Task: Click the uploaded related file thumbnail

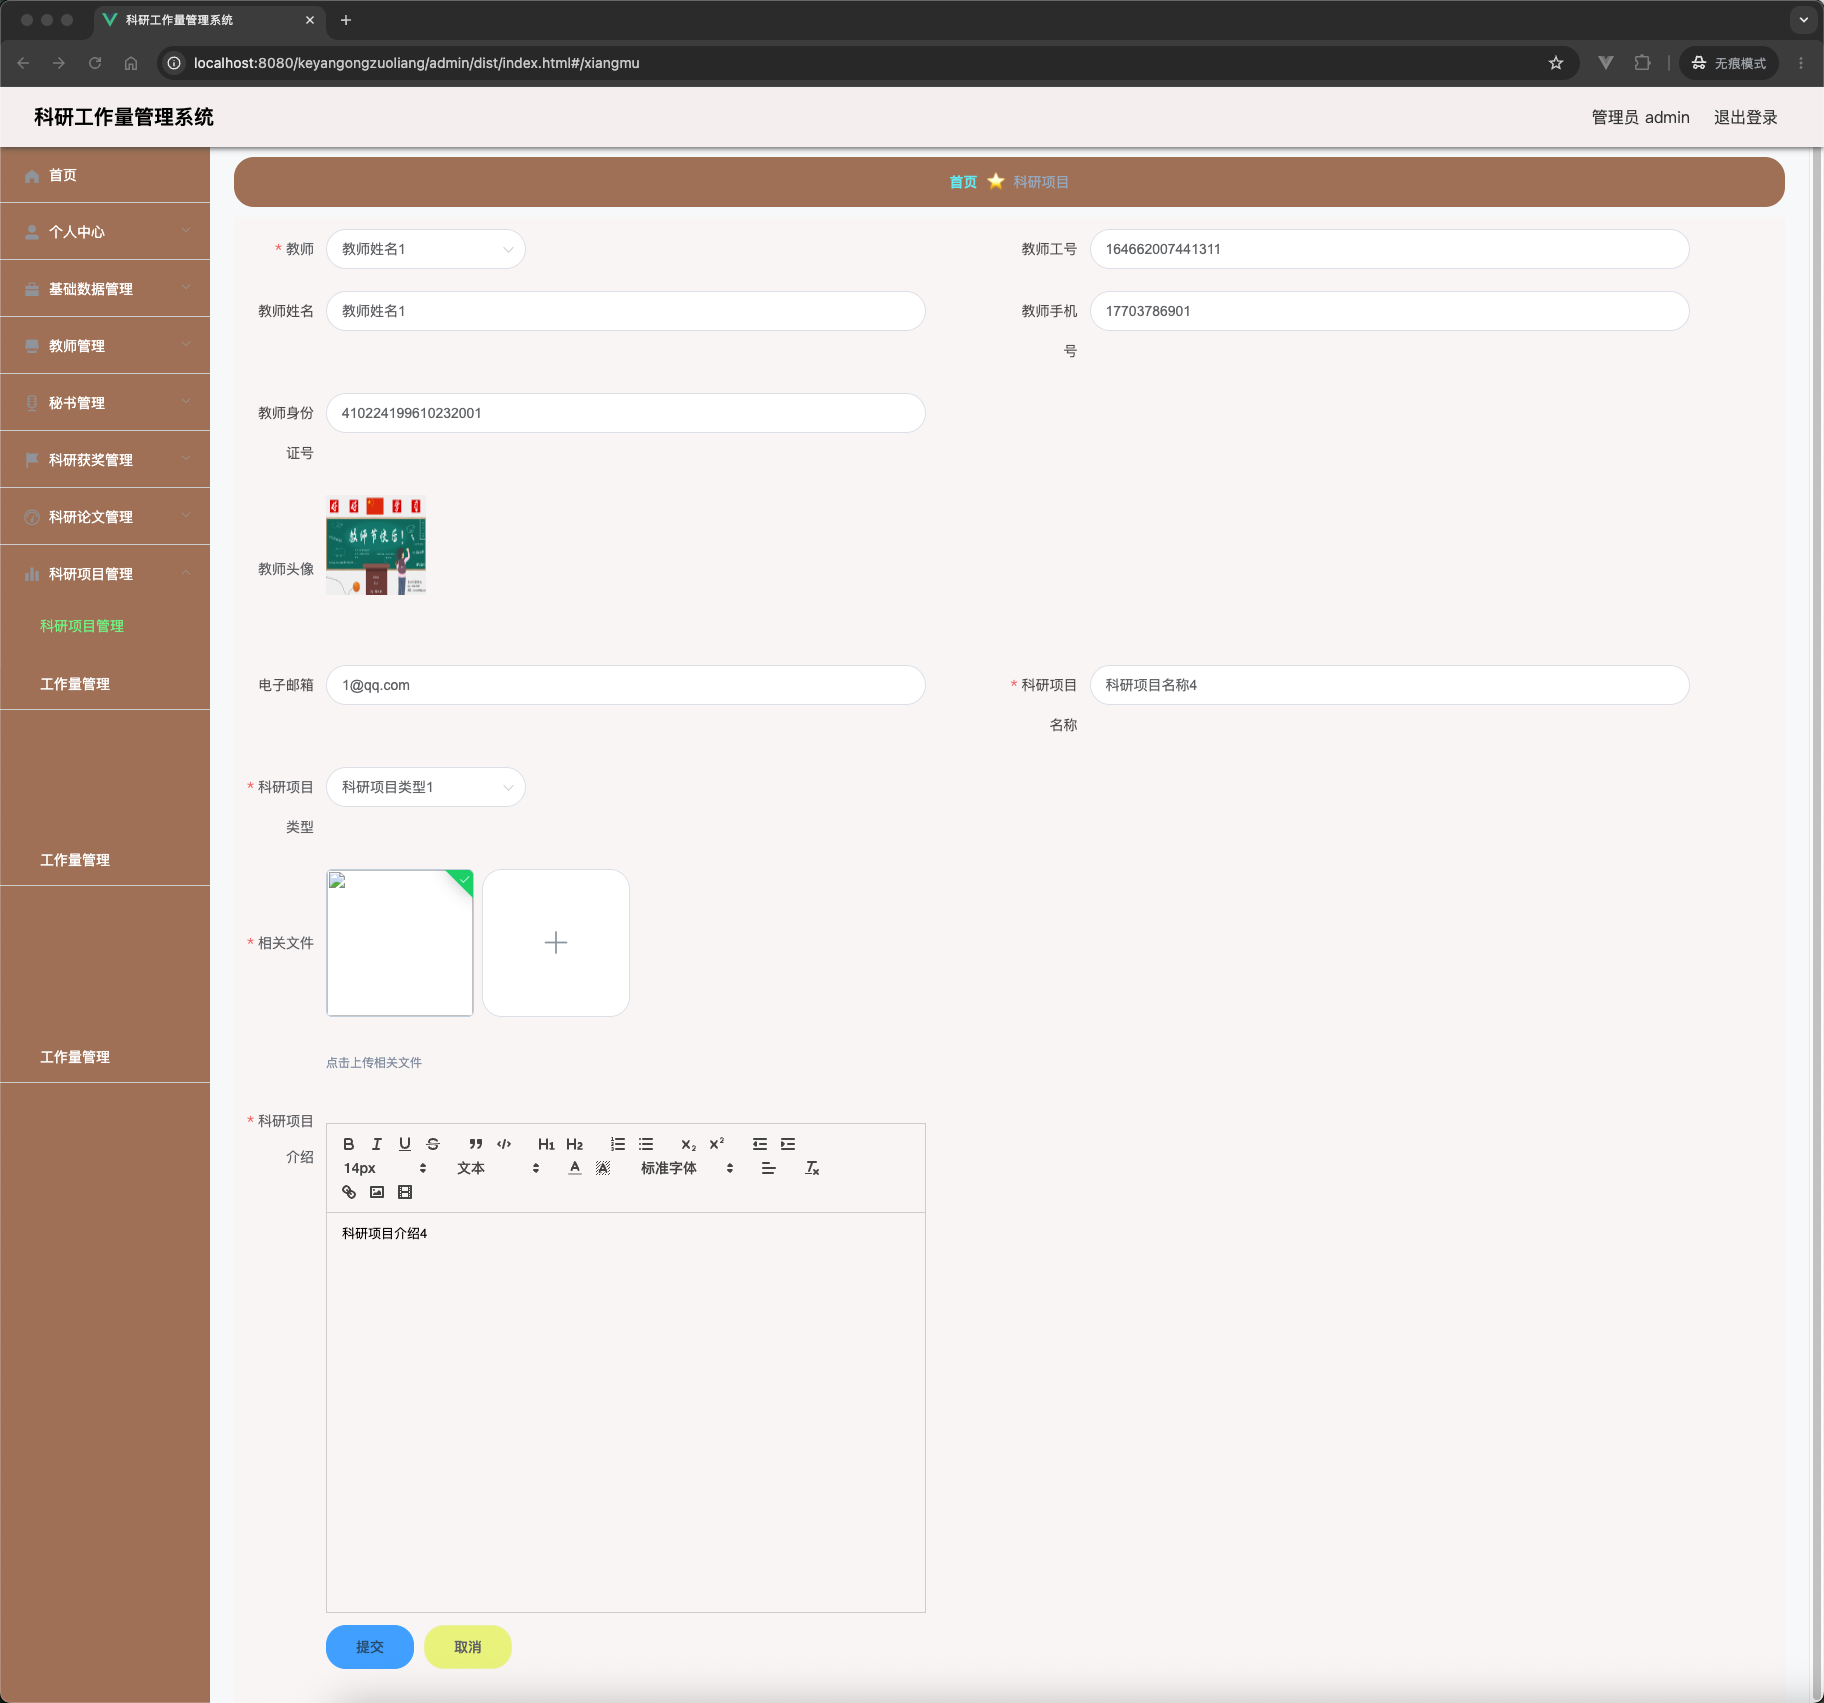Action: coord(400,943)
